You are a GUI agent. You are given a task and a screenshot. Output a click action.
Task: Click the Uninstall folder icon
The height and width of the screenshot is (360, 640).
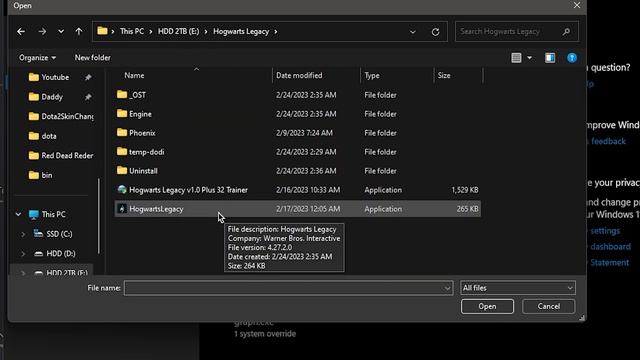point(122,170)
